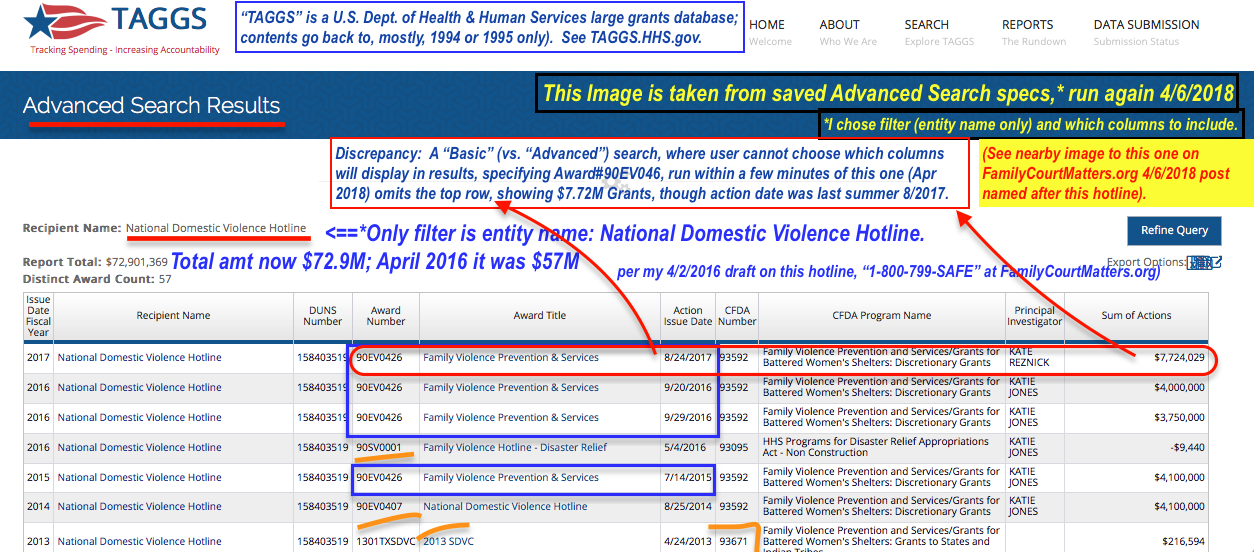Open the 2017 National Domestic Violence Hotline recipient link
1254x552 pixels.
(139, 358)
